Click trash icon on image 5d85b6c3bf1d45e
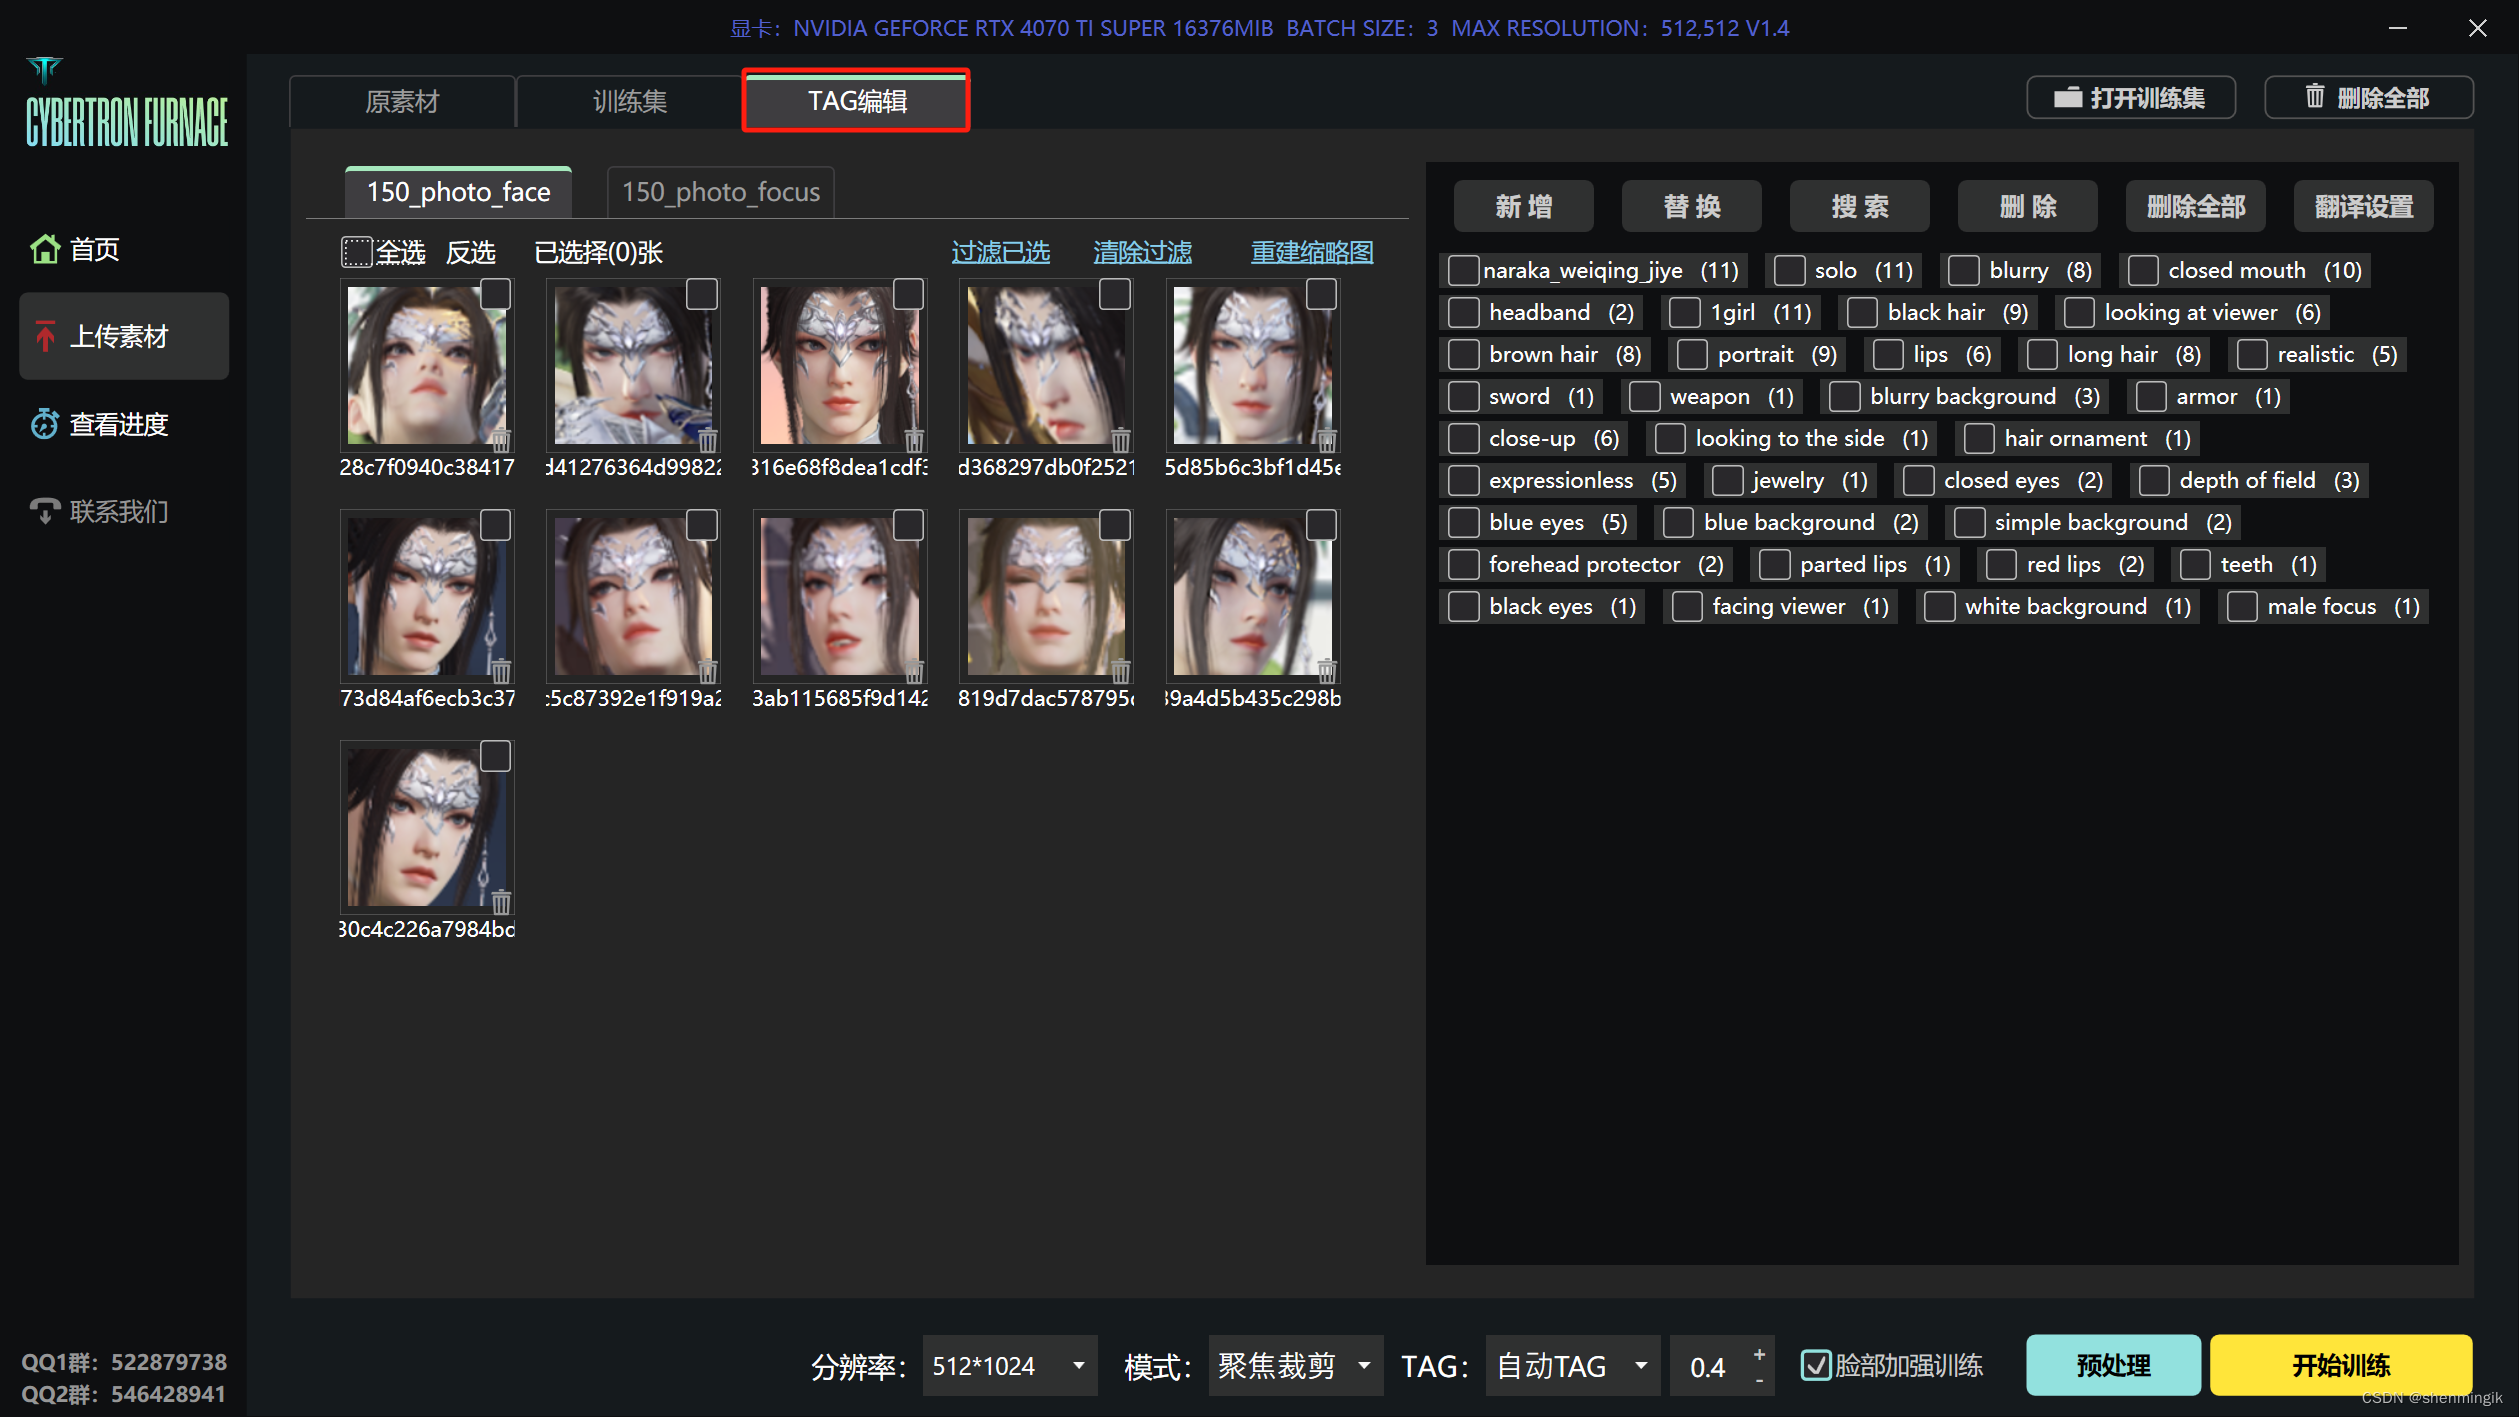The width and height of the screenshot is (2519, 1417). 1327,440
